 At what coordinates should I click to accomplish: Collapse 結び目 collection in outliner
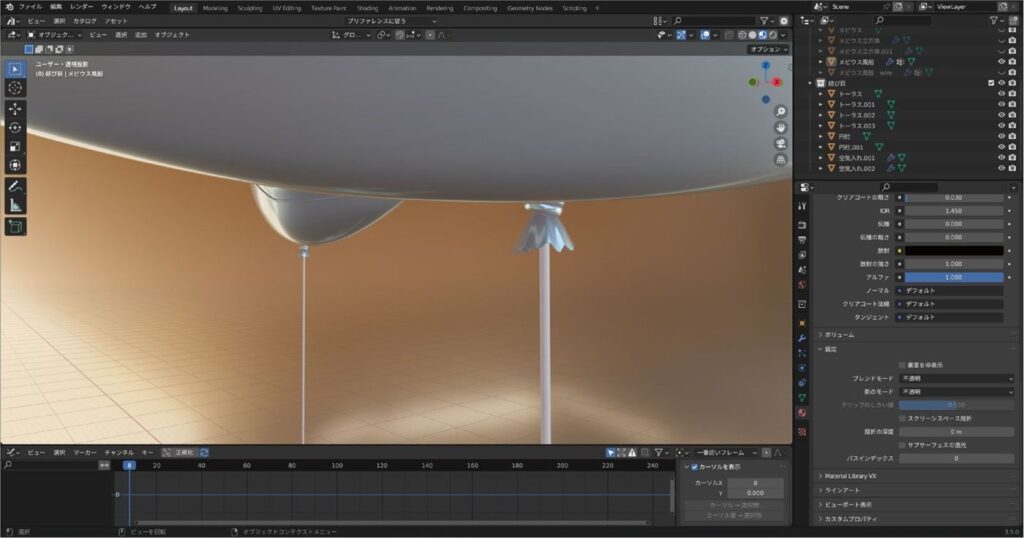[x=810, y=84]
